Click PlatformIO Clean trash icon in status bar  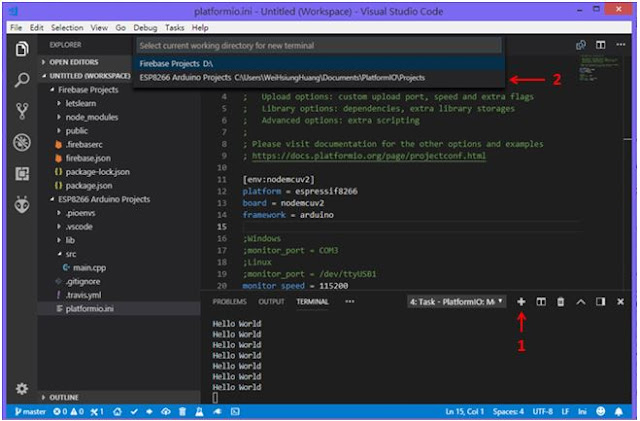pyautogui.click(x=182, y=412)
